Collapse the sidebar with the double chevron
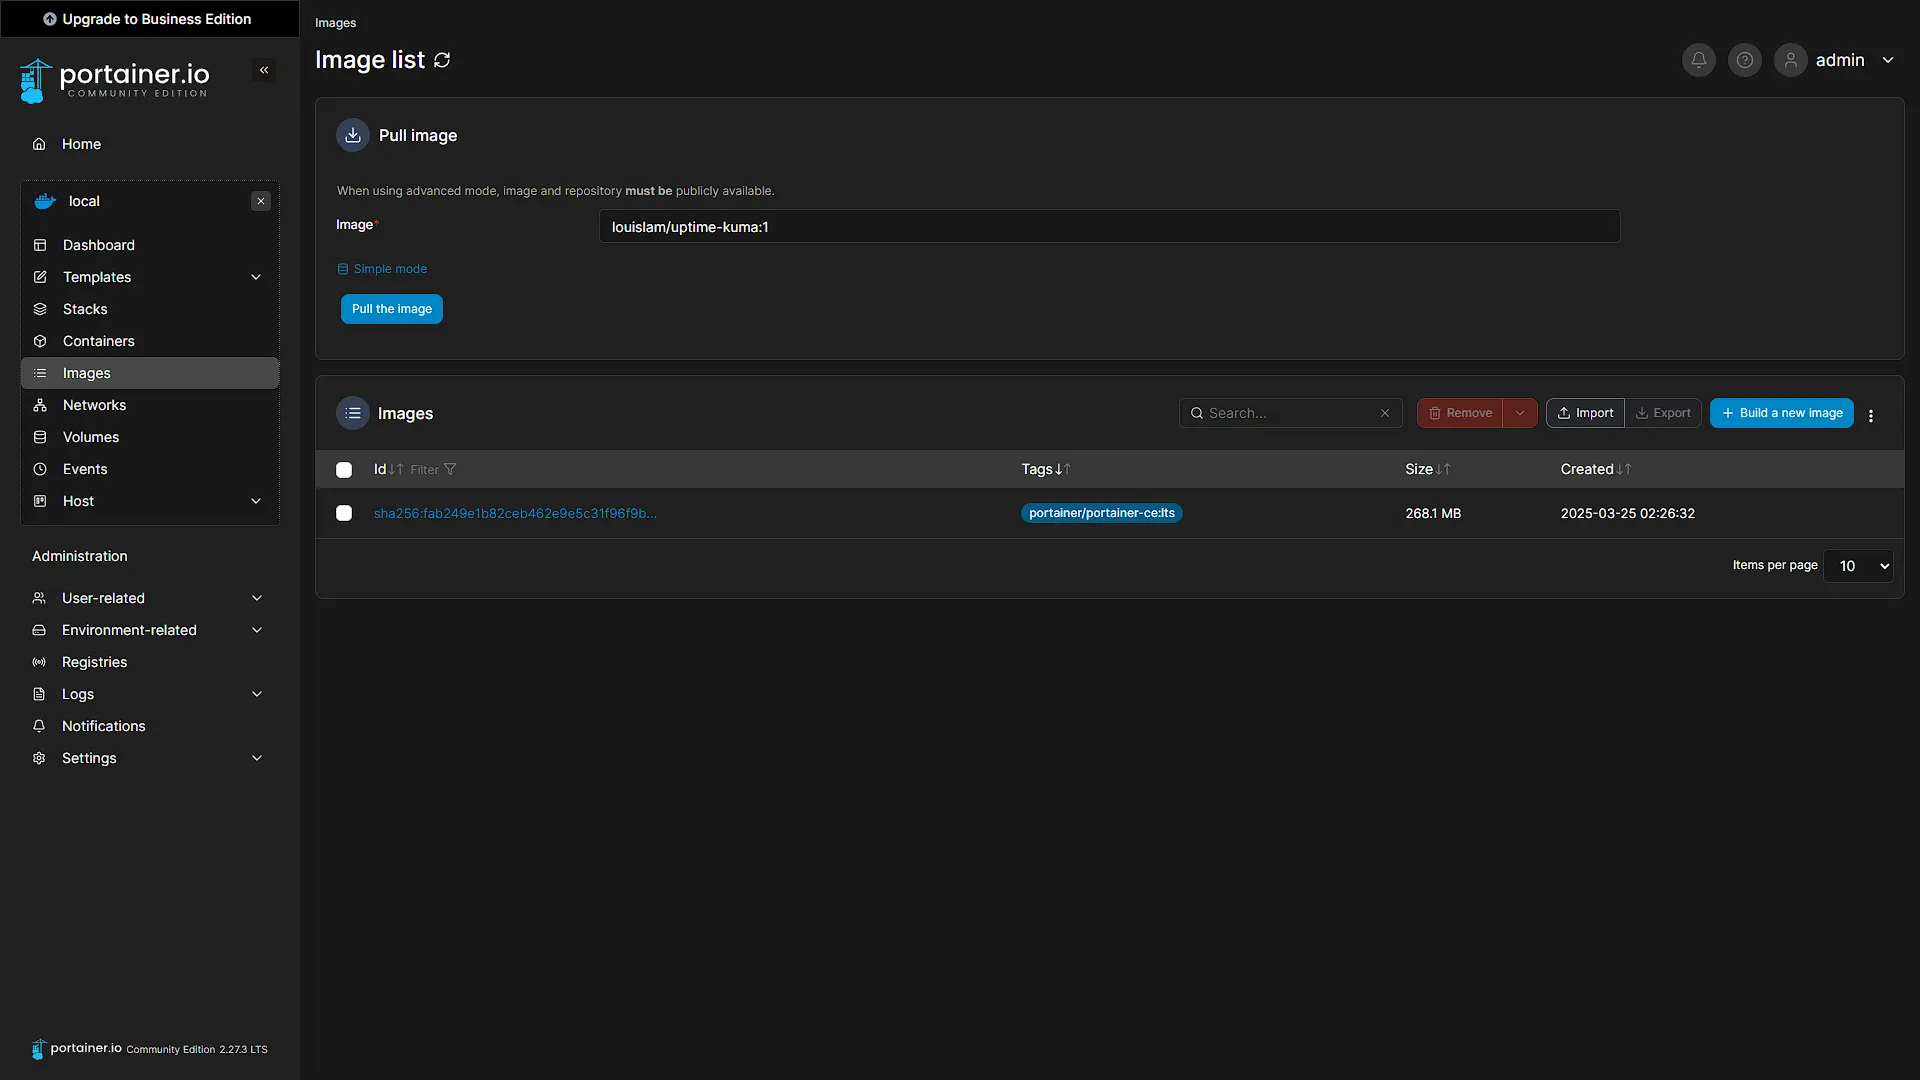The image size is (1920, 1080). (x=264, y=70)
